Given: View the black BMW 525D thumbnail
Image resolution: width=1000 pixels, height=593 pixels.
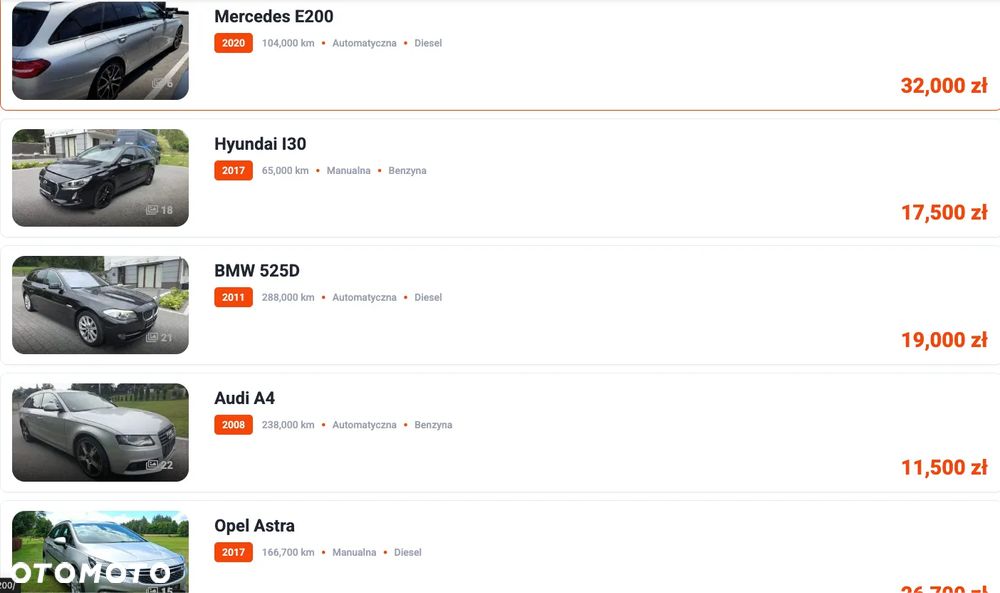Looking at the screenshot, I should [100, 305].
